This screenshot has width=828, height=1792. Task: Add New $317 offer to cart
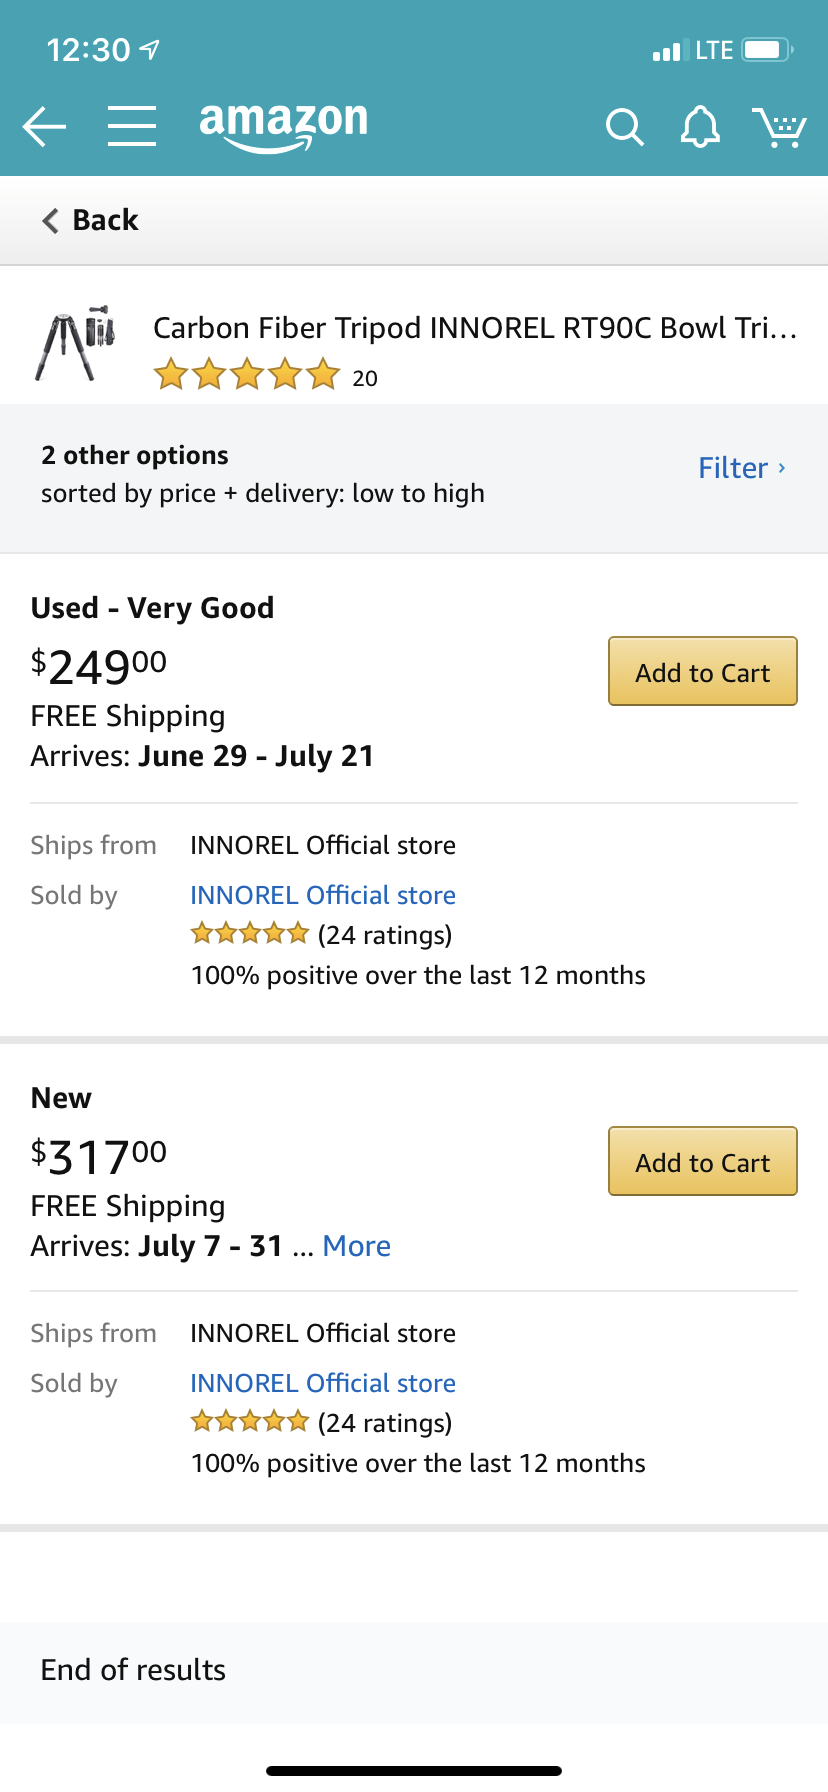702,1162
